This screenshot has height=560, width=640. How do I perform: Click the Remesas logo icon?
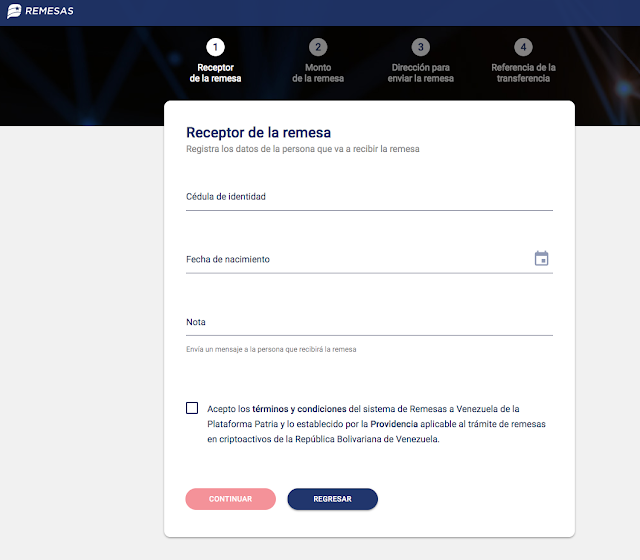(14, 11)
